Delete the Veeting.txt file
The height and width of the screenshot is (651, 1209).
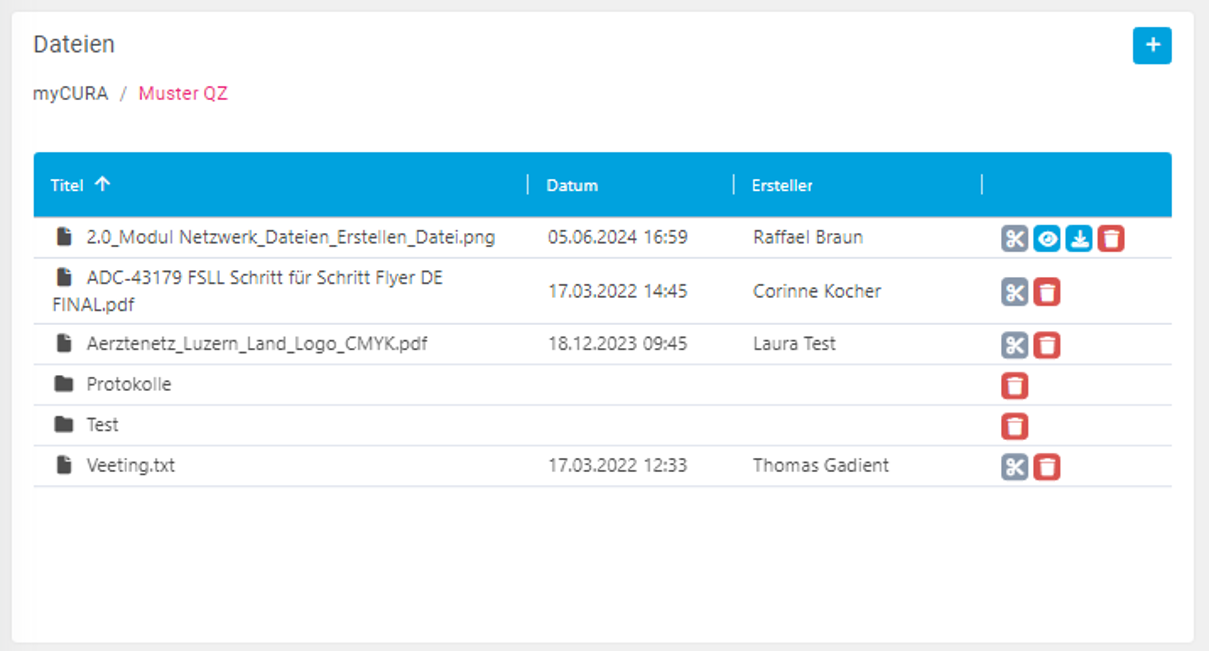[x=1047, y=467]
